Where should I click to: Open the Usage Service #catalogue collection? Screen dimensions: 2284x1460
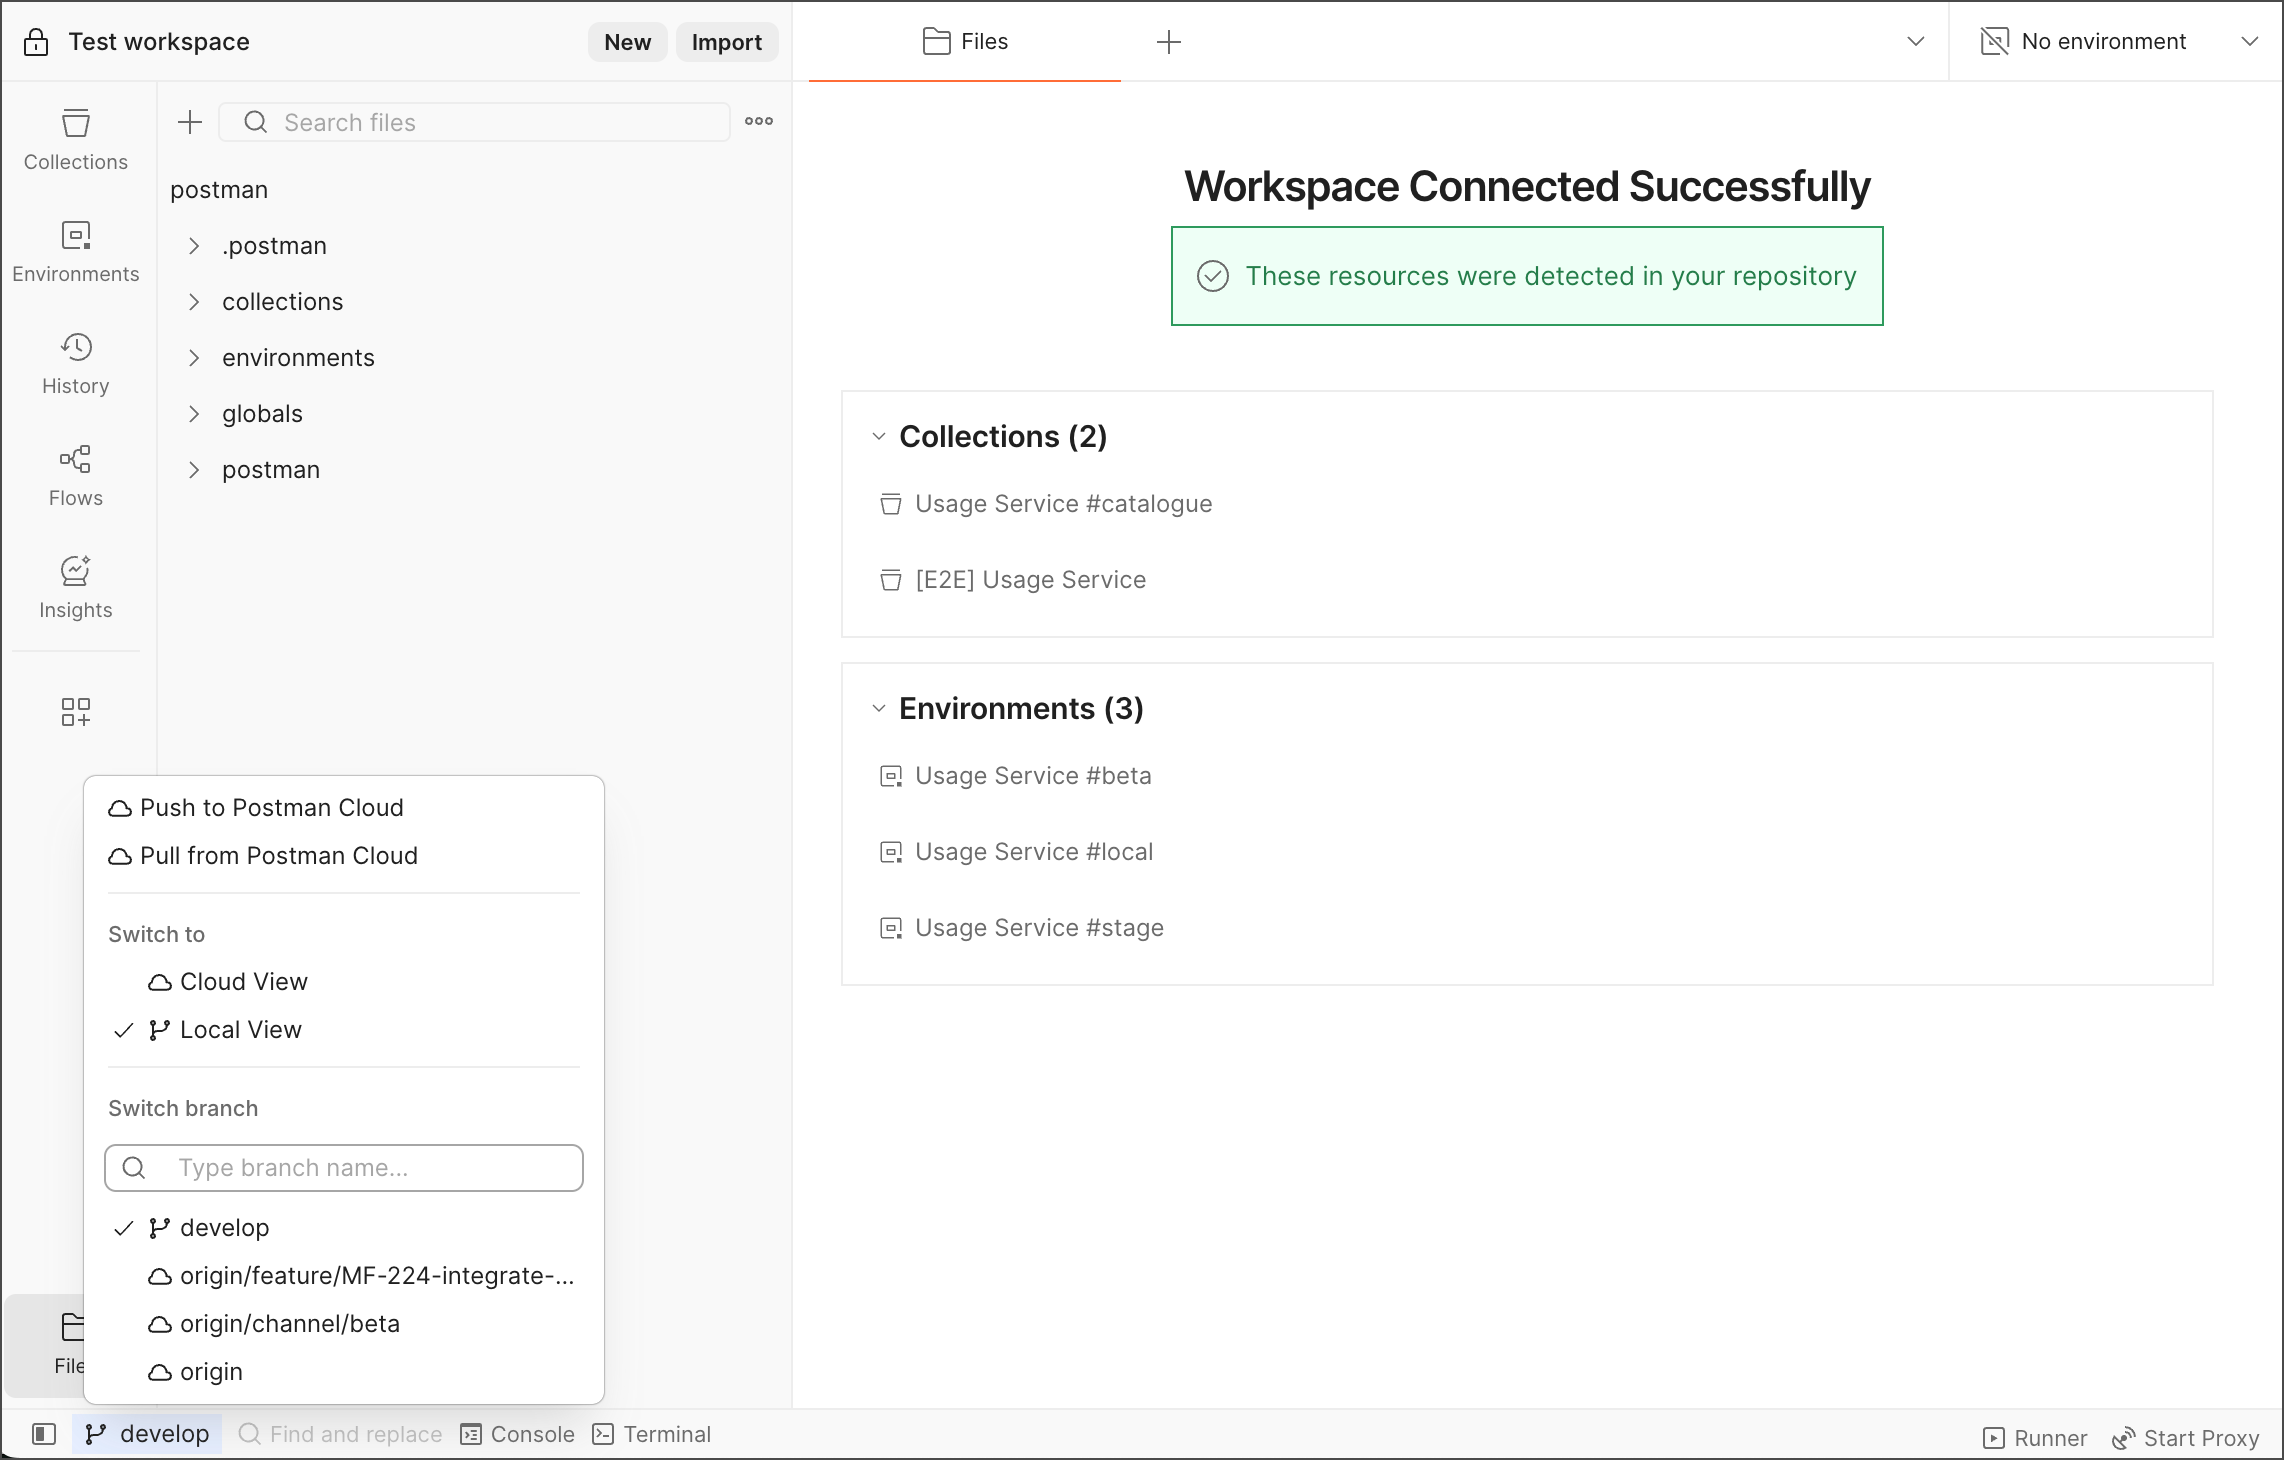(1062, 504)
